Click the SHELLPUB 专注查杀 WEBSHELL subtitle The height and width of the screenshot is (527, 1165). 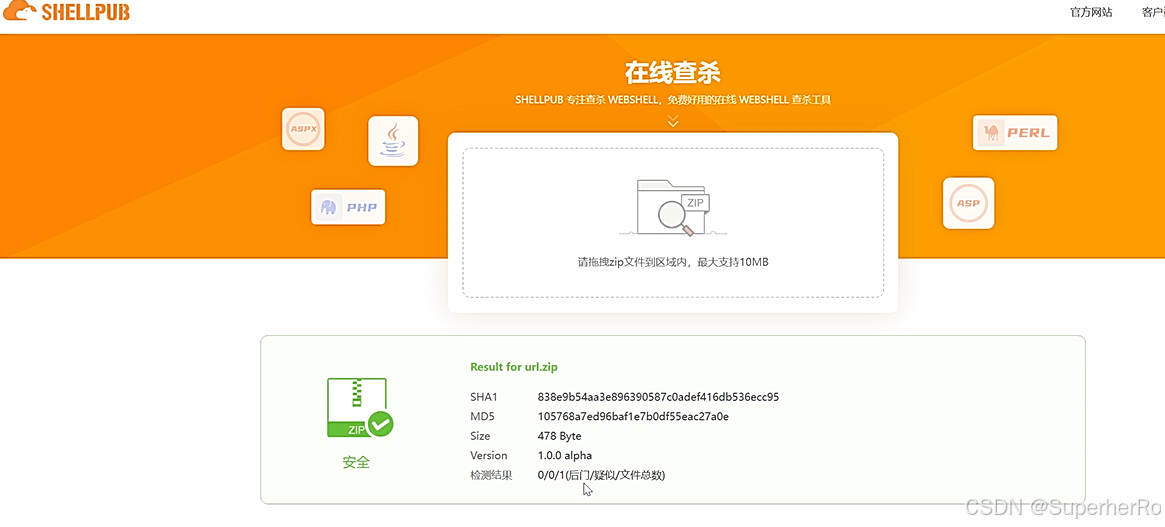pos(673,100)
